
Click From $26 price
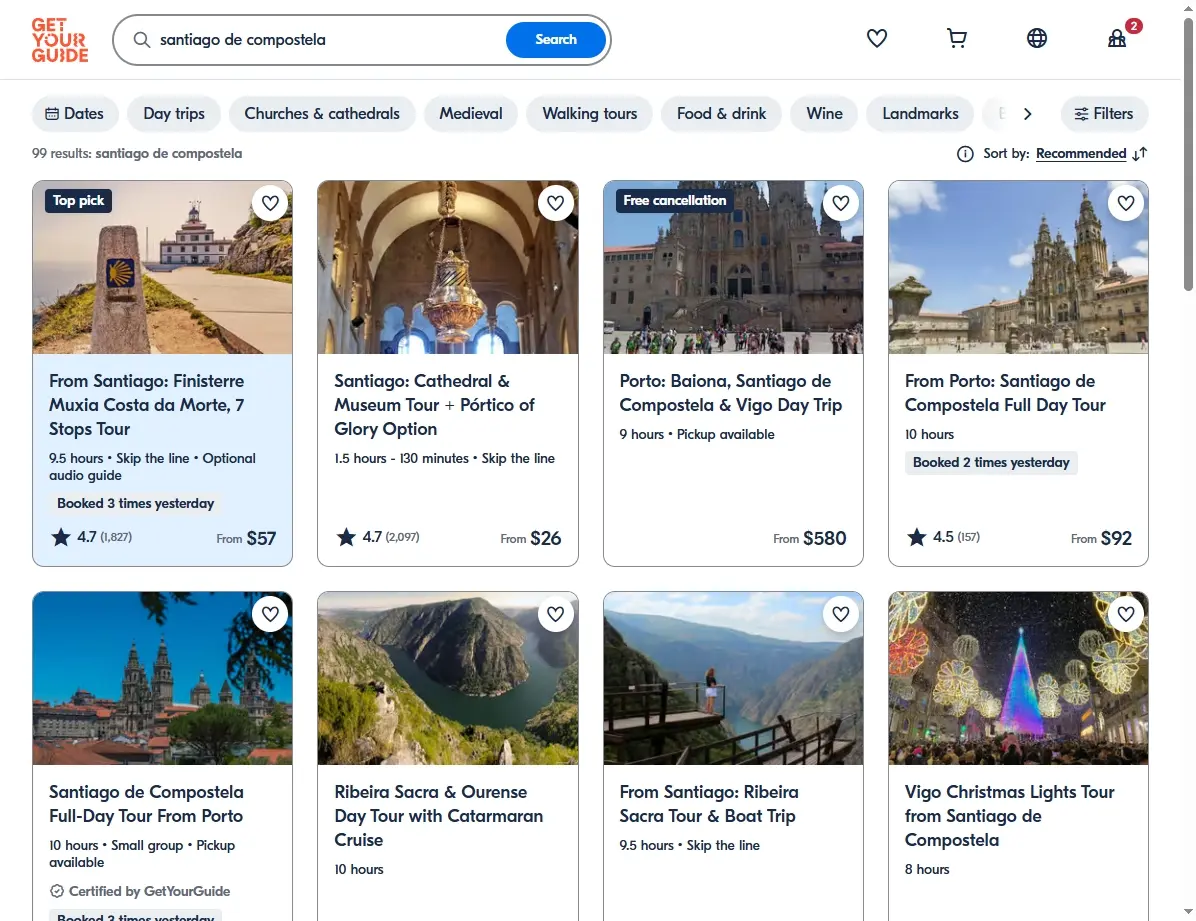pyautogui.click(x=530, y=538)
